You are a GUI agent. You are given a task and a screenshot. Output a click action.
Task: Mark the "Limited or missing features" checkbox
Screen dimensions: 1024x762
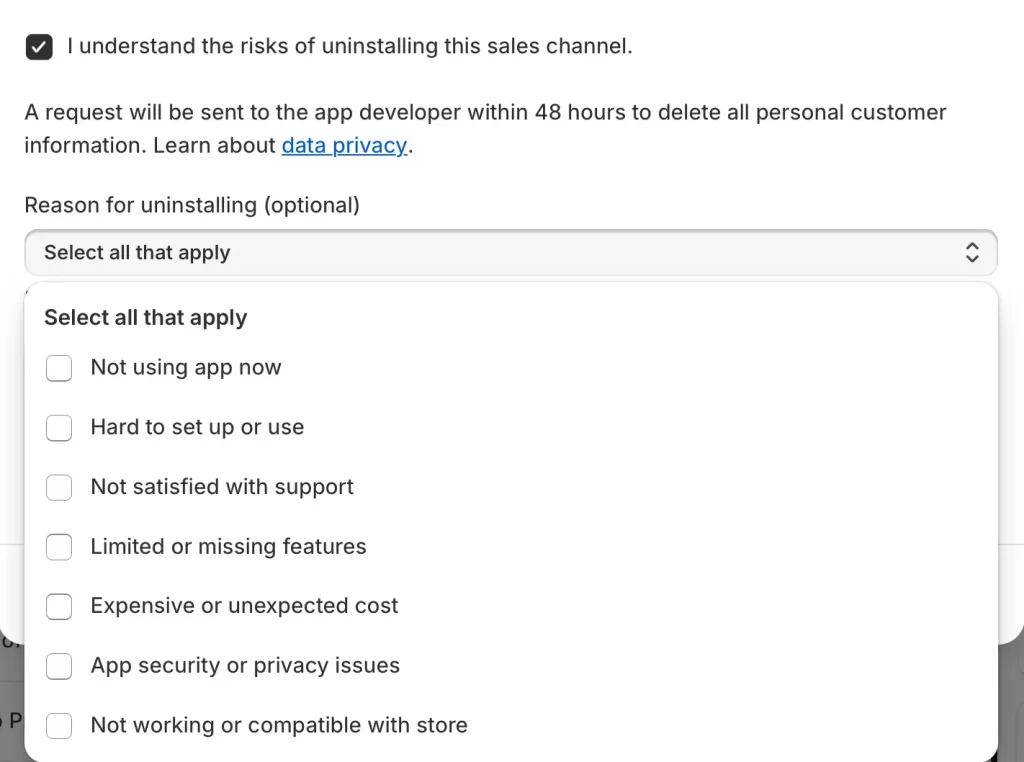pos(59,547)
